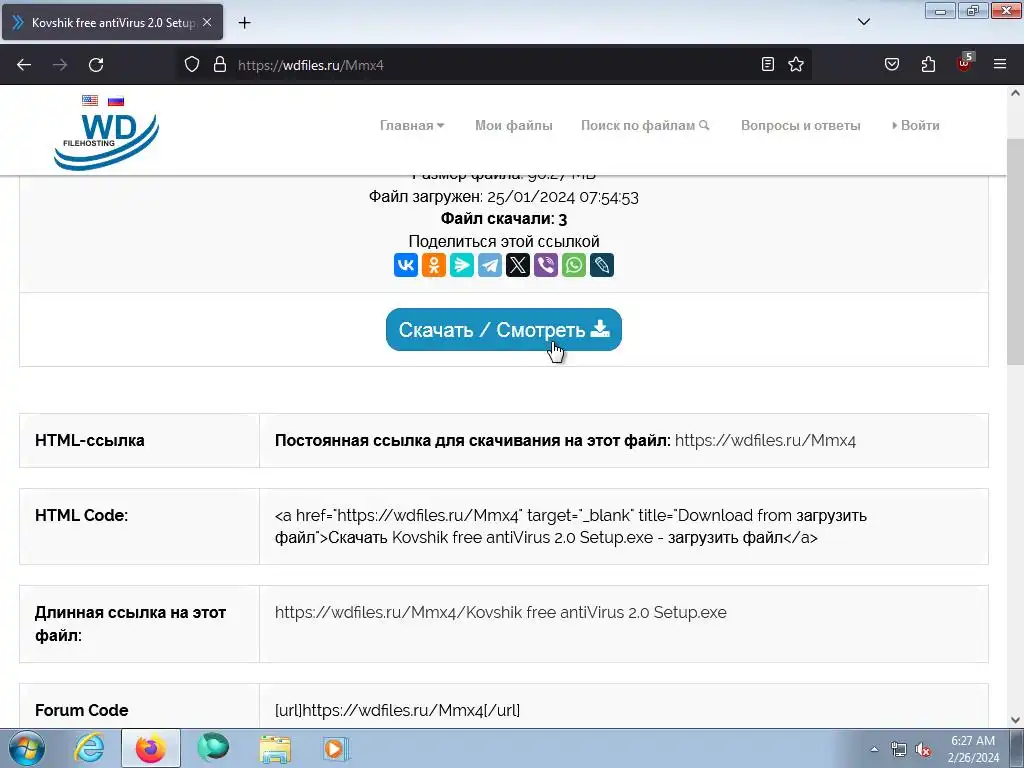Image resolution: width=1024 pixels, height=768 pixels.
Task: Open the taskbar clock showing 6:27 AM
Action: (x=973, y=749)
